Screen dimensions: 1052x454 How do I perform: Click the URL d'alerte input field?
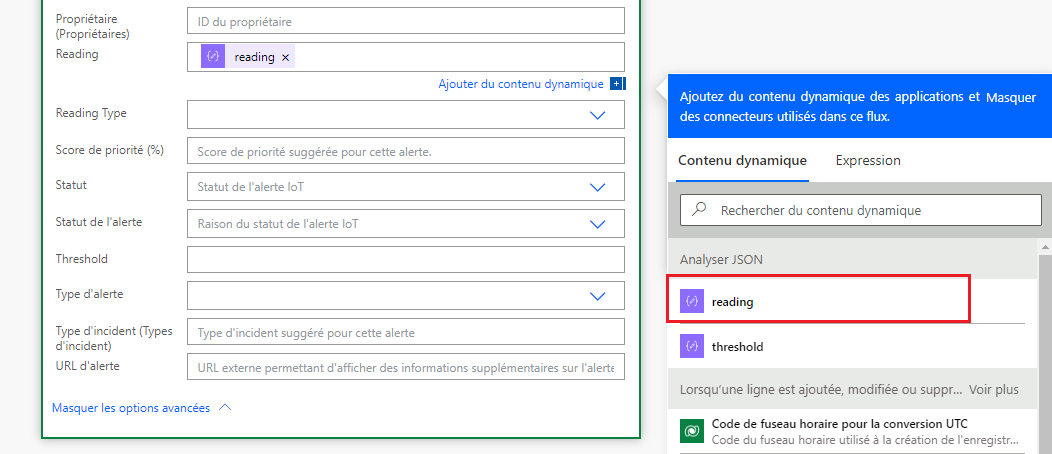pyautogui.click(x=406, y=367)
